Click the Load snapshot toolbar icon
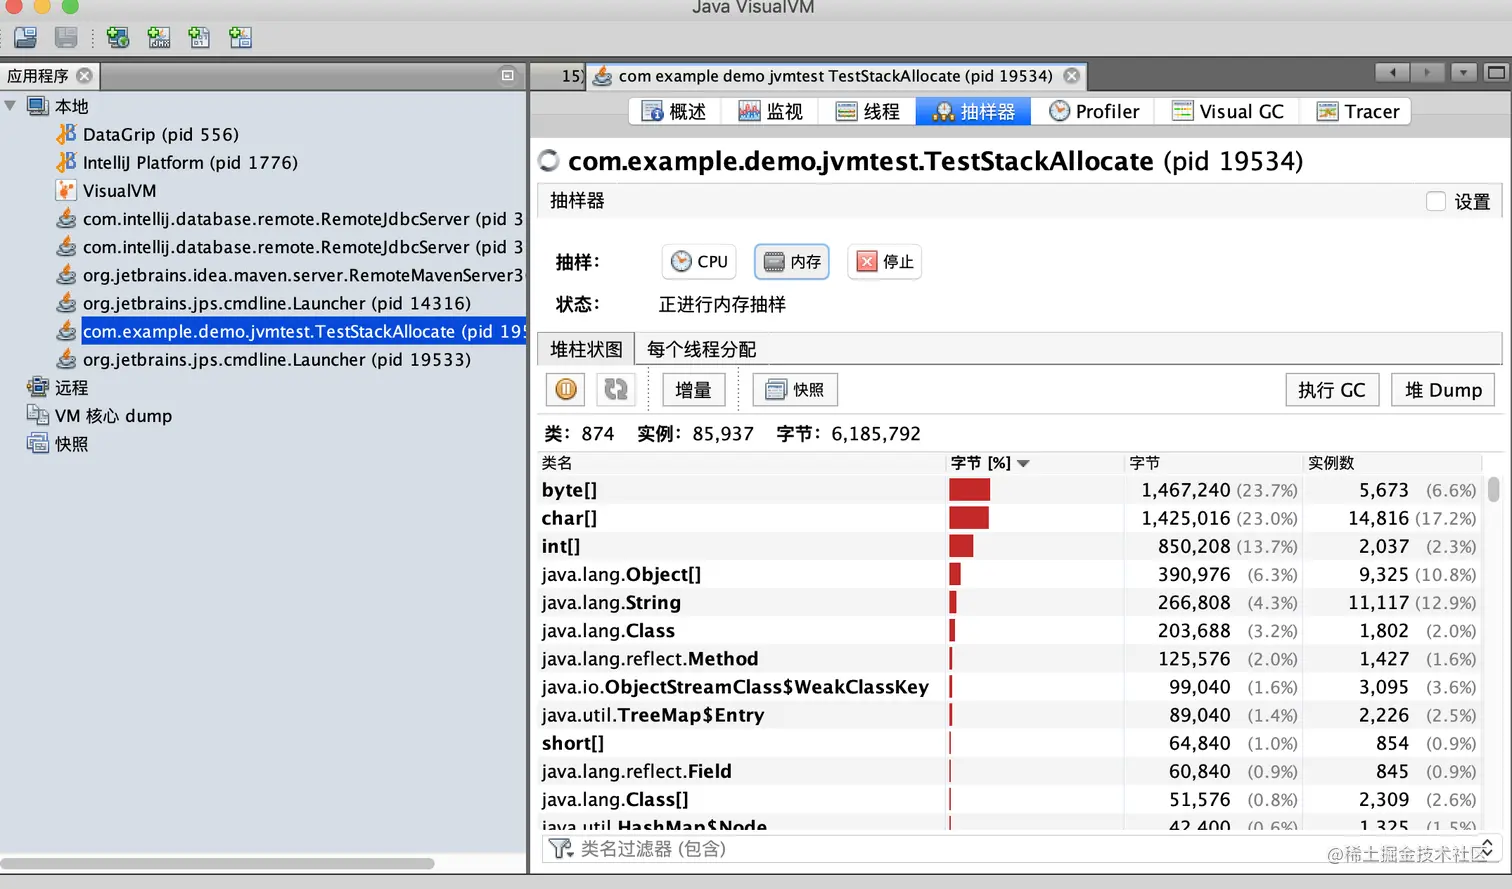Image resolution: width=1512 pixels, height=889 pixels. click(26, 38)
